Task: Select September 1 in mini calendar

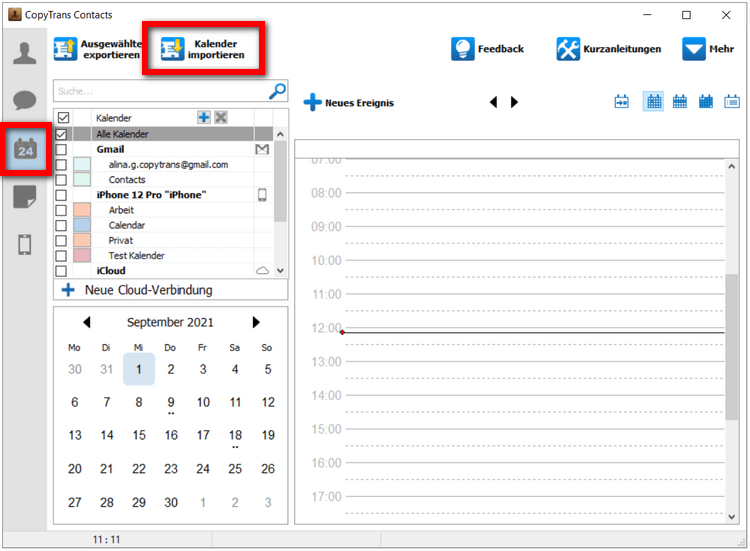Action: coord(139,369)
